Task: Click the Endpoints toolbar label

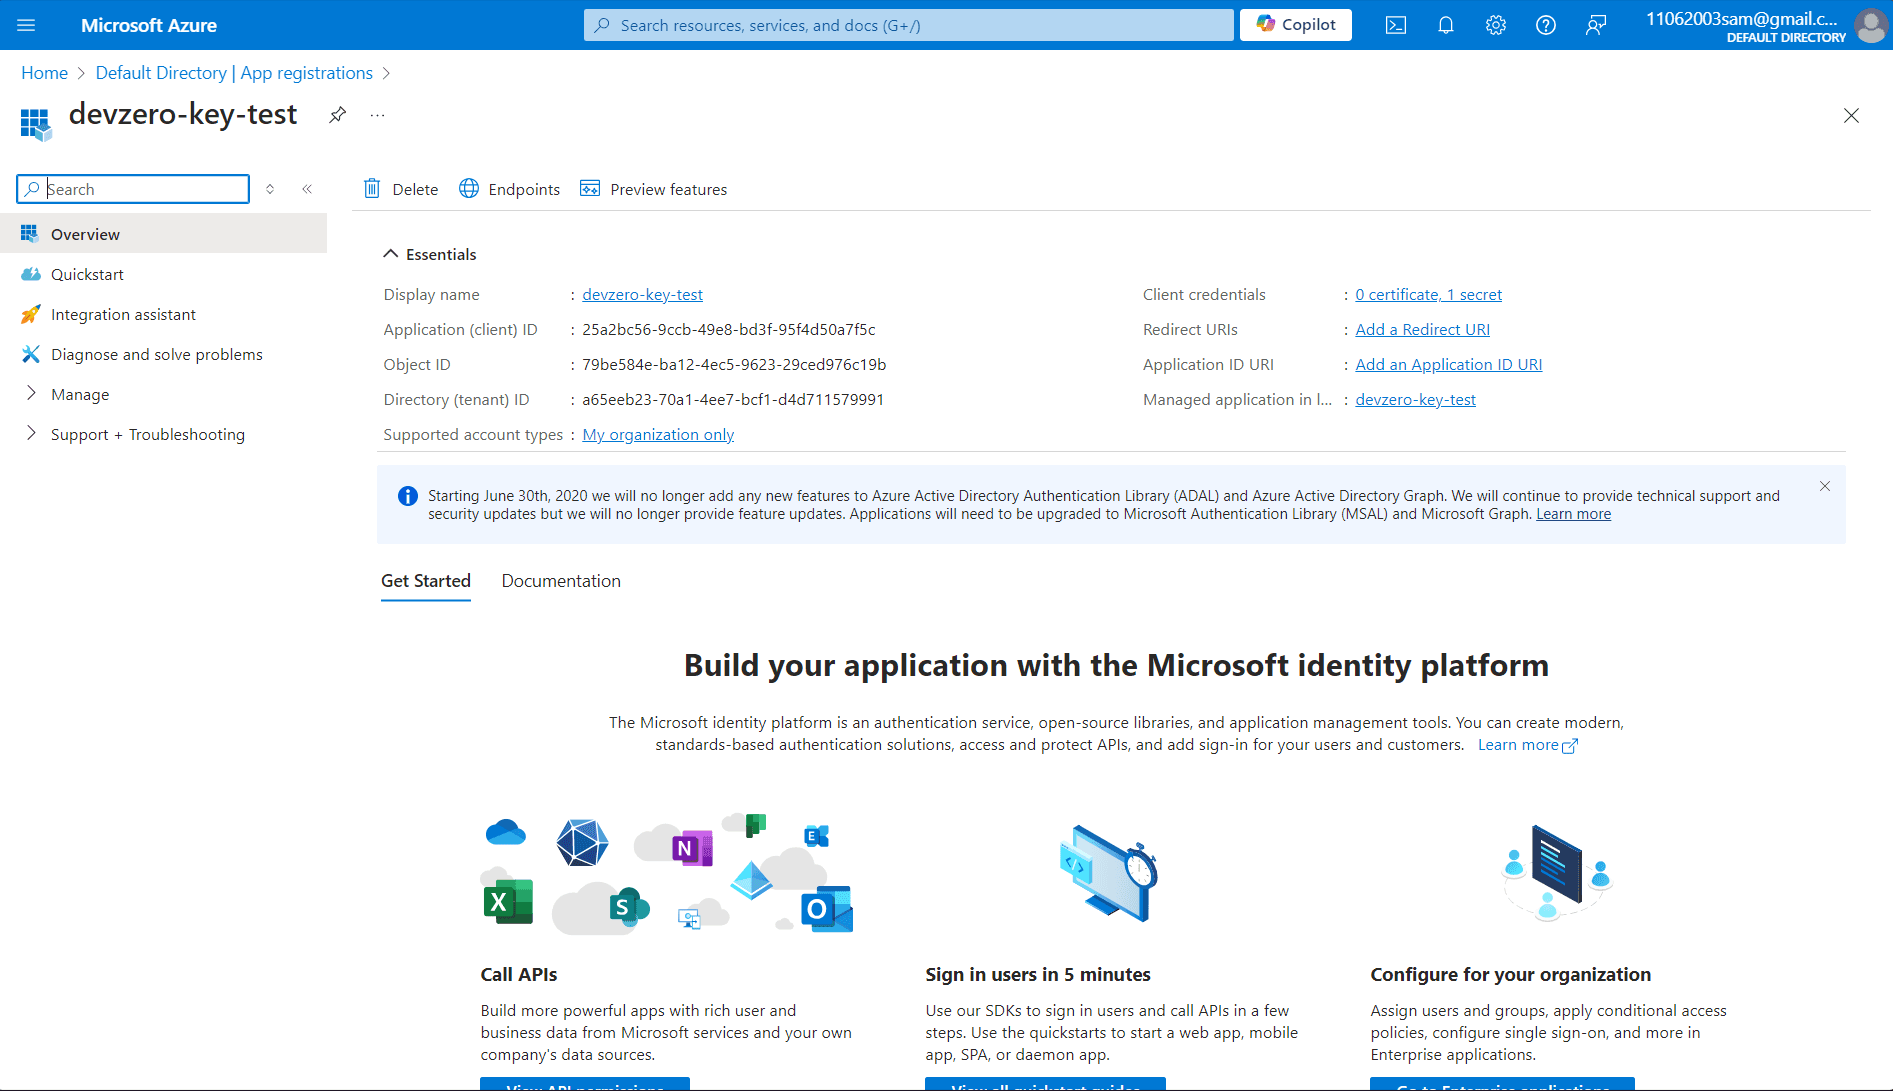Action: (x=524, y=190)
